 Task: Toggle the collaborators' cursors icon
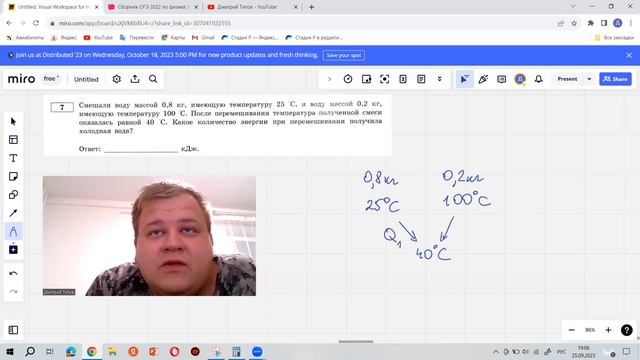(464, 79)
